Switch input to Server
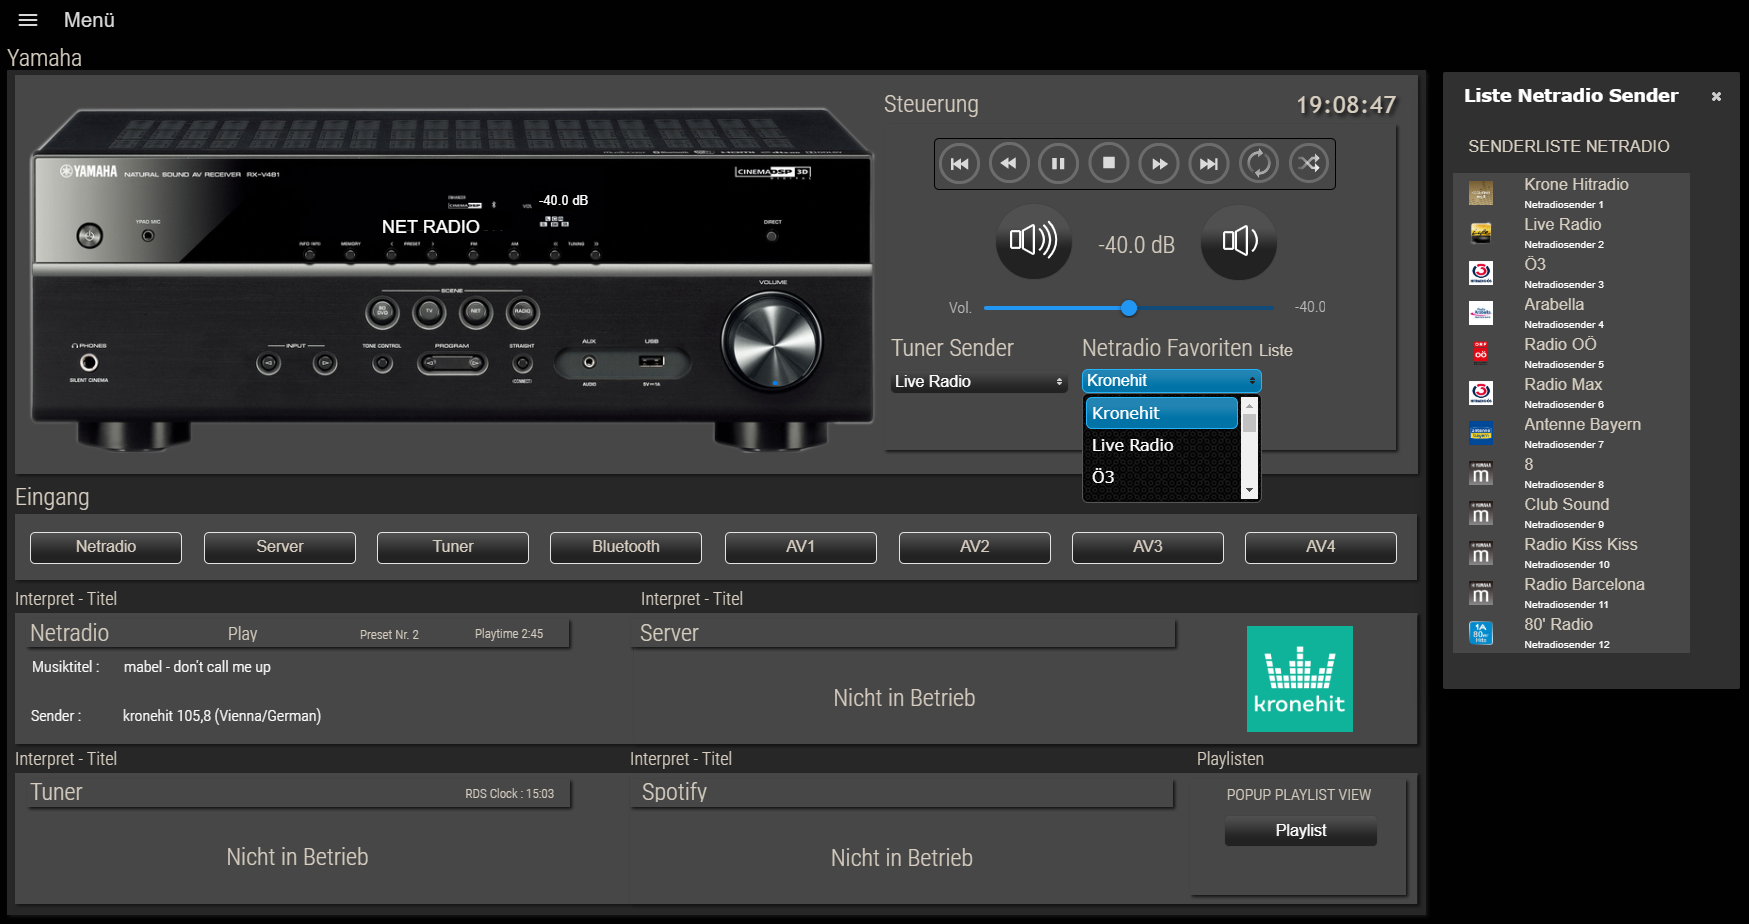 pos(280,547)
